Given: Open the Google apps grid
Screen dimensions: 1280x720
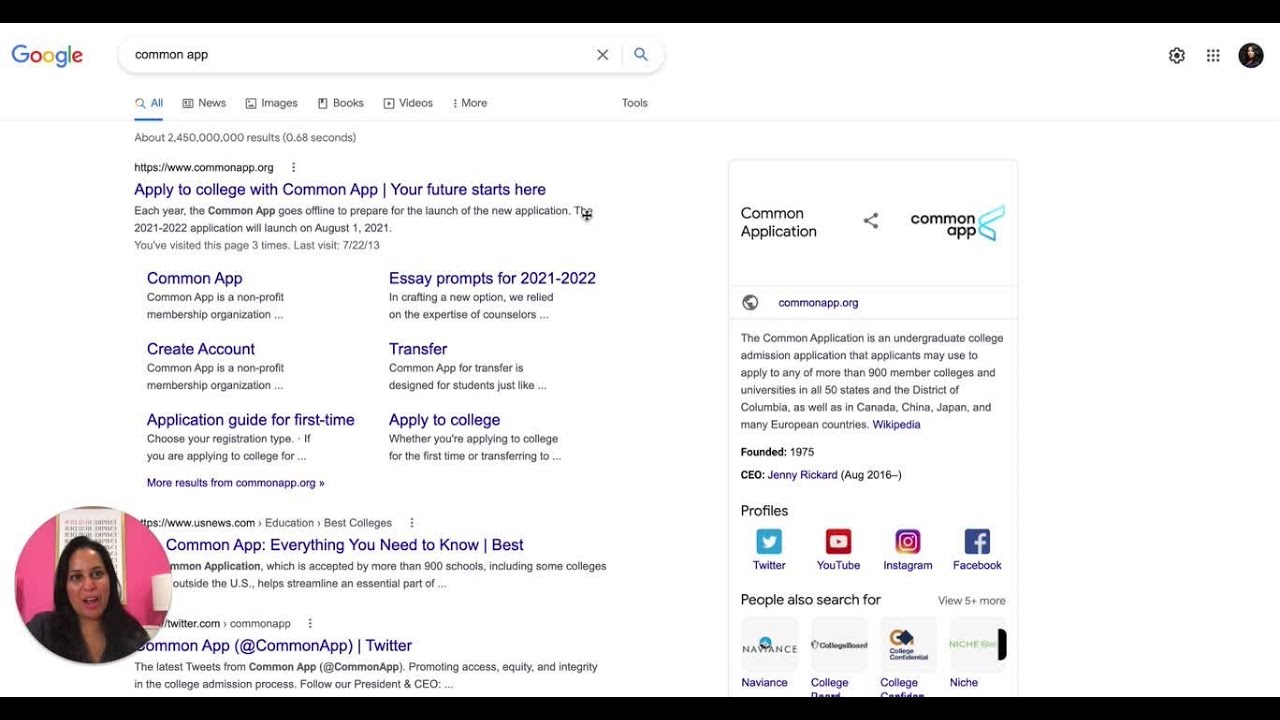Looking at the screenshot, I should (1213, 56).
